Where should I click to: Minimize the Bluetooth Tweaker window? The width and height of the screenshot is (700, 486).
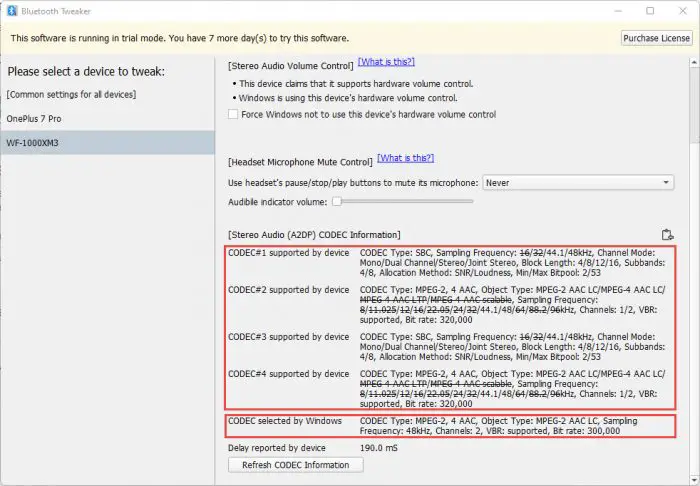click(618, 11)
